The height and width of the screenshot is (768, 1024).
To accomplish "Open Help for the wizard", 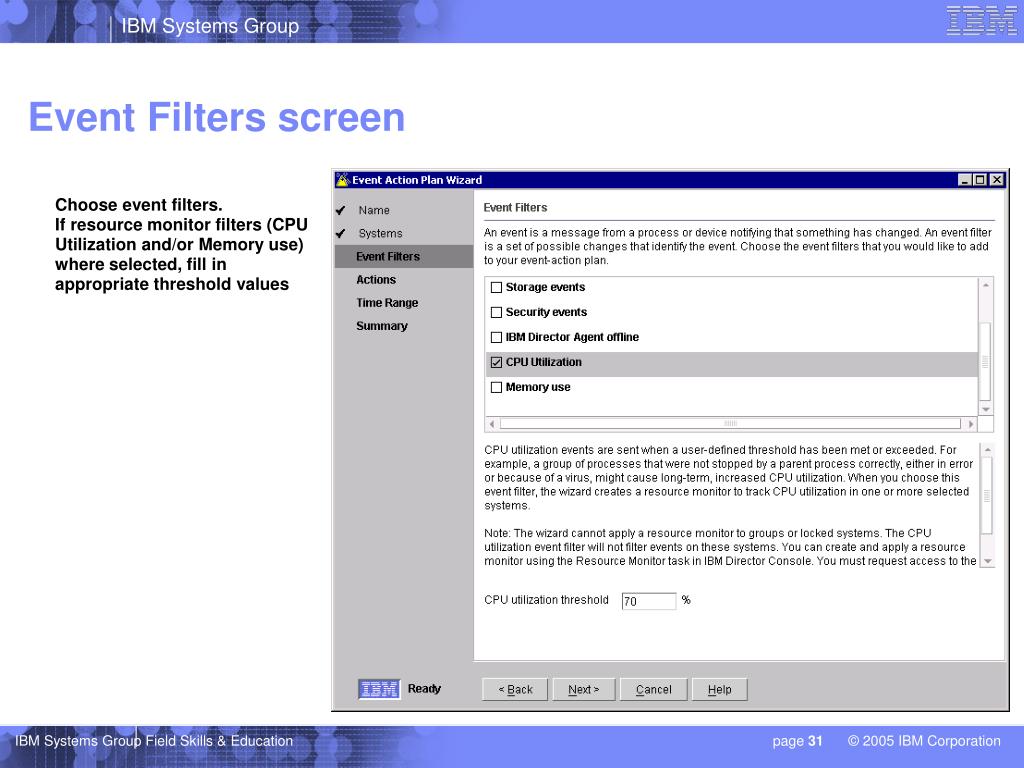I will click(719, 690).
